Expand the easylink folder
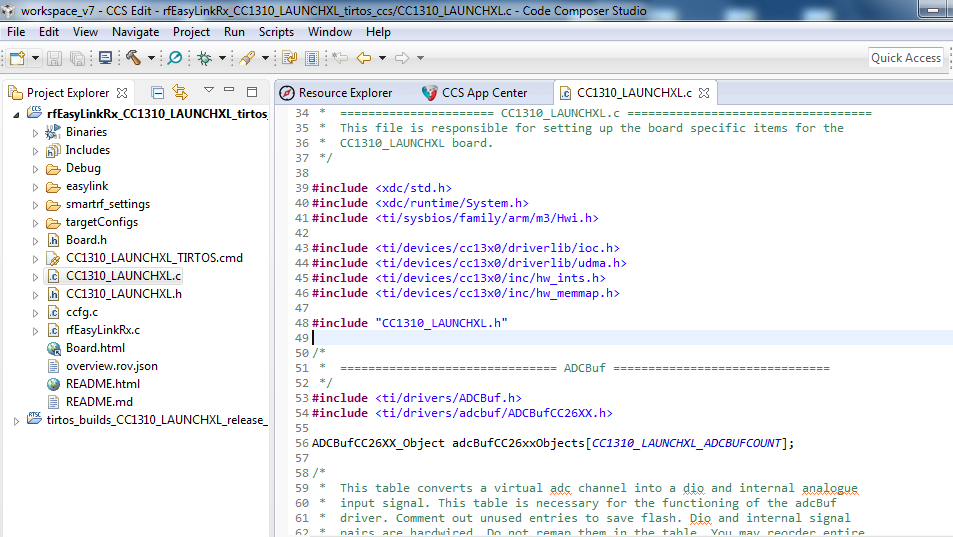 [x=35, y=187]
